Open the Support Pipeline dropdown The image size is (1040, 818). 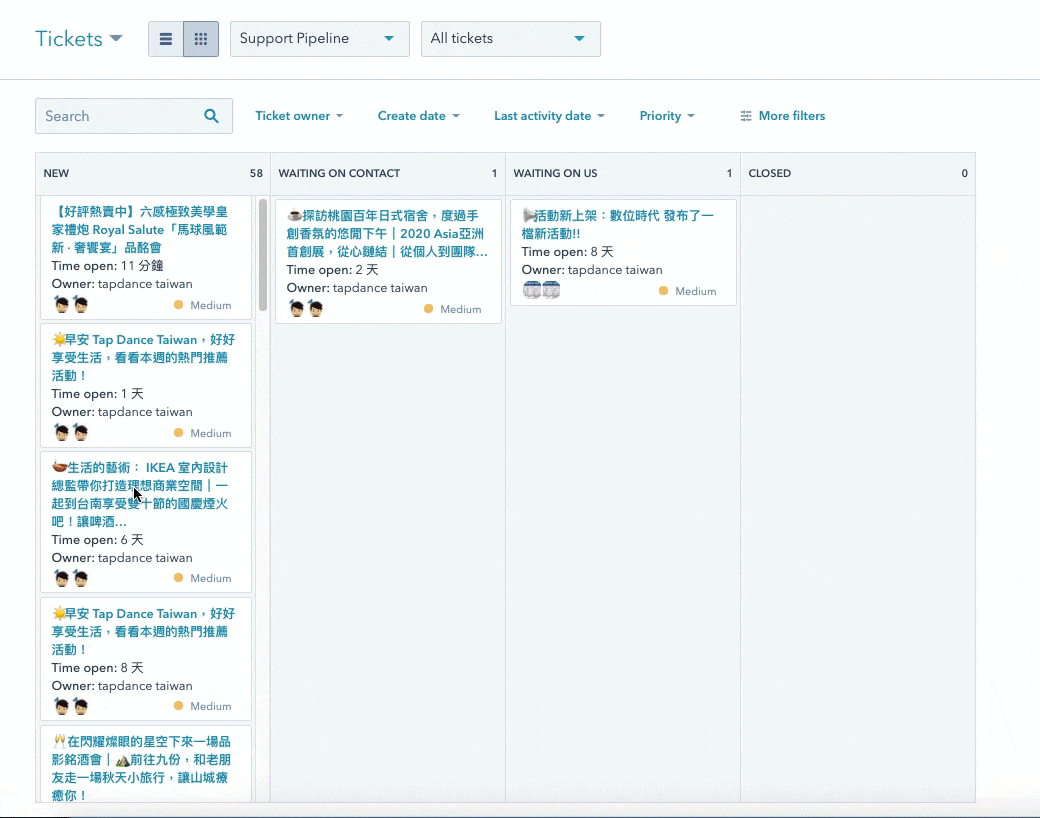pyautogui.click(x=319, y=39)
